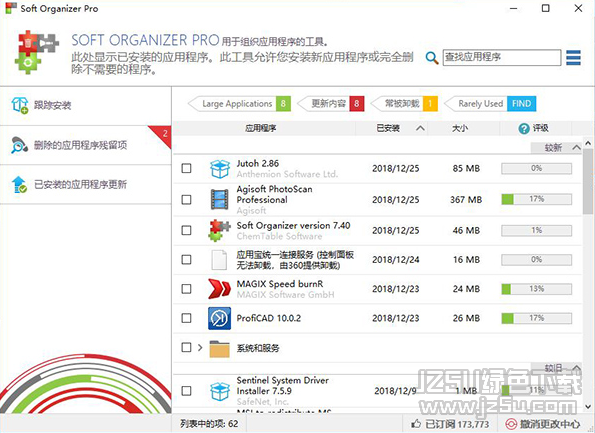Image resolution: width=595 pixels, height=433 pixels.
Task: Open 删除的应用程序残留项 in the sidebar
Action: point(85,145)
